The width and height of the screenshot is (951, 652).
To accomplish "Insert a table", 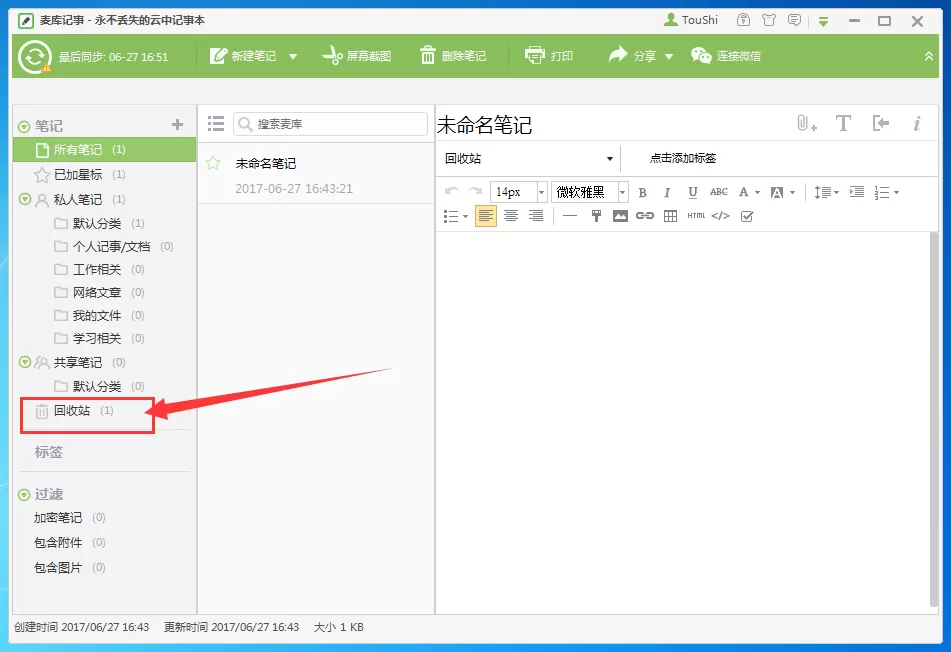I will [670, 216].
